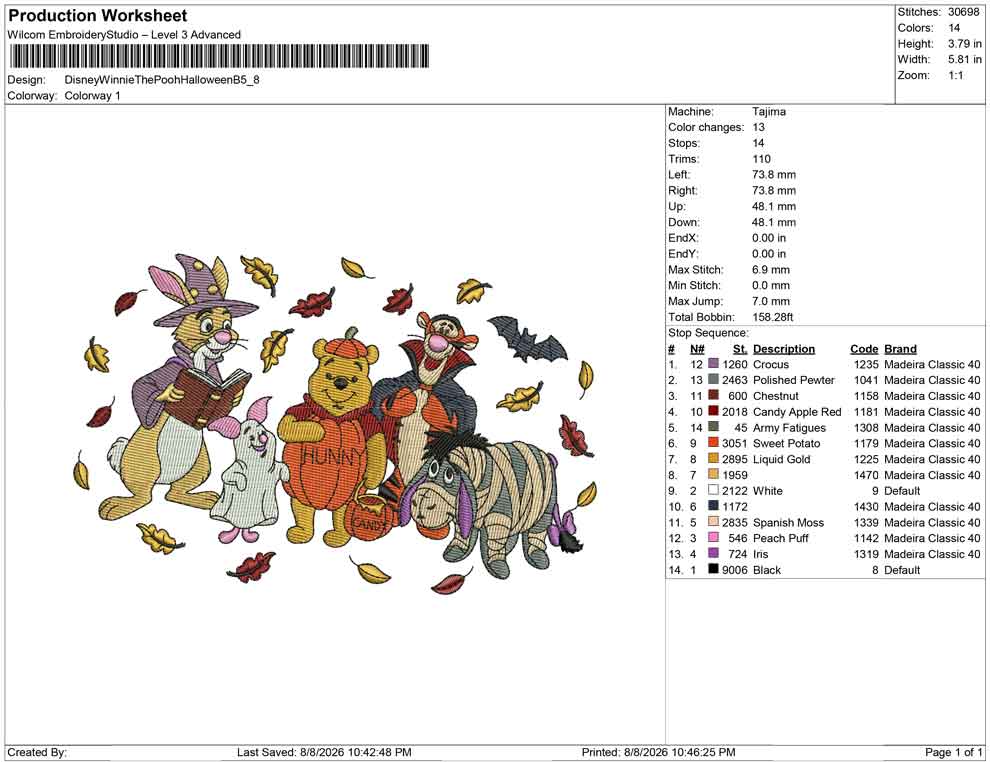Click the N# column header
The width and height of the screenshot is (990, 762).
tap(696, 348)
